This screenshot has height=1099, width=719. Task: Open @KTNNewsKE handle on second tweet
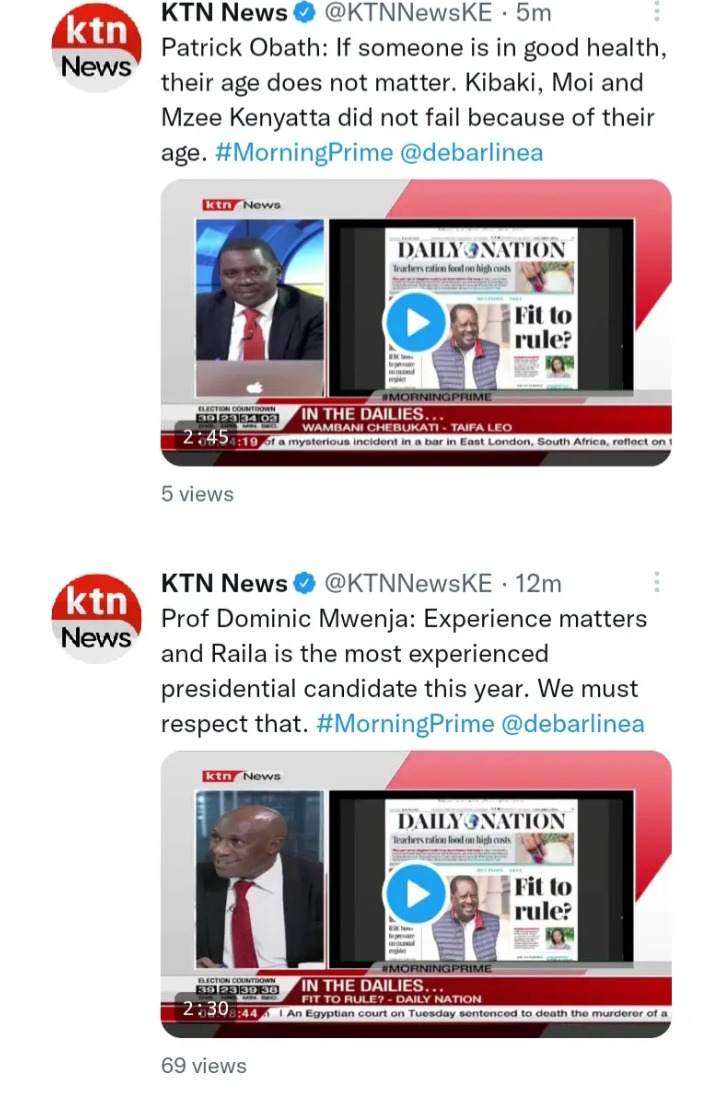pos(408,583)
